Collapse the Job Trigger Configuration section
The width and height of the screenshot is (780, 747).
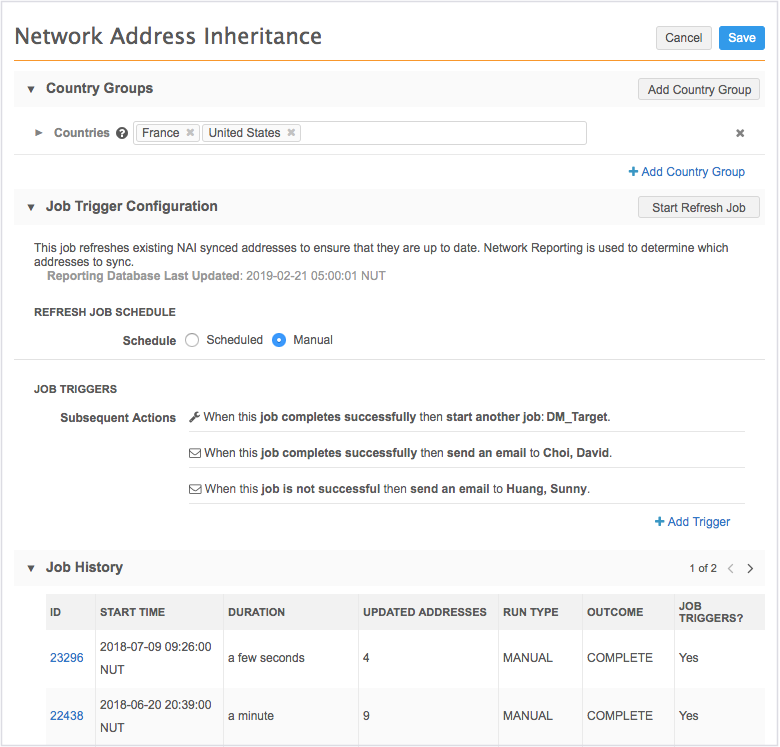(31, 207)
